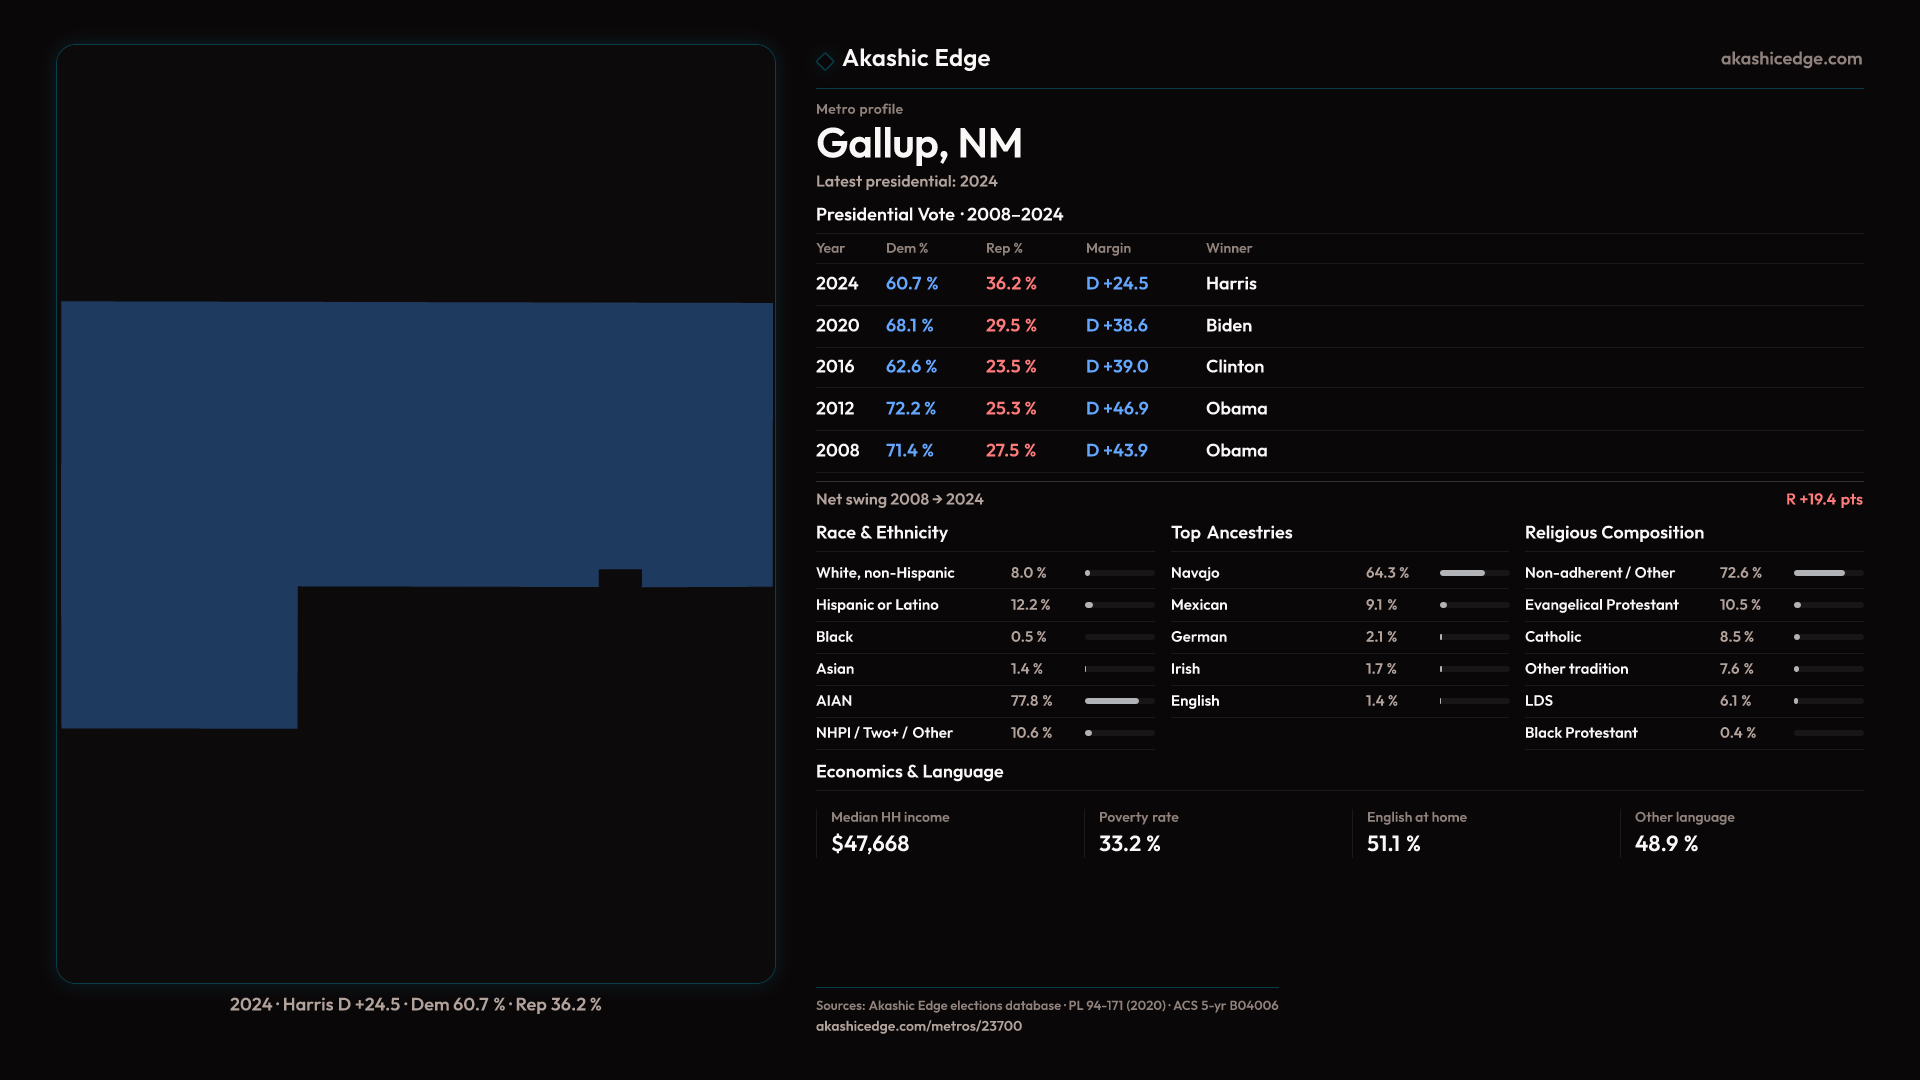Click the D +46.9 margin for 2012
The image size is (1920, 1080).
tap(1116, 409)
